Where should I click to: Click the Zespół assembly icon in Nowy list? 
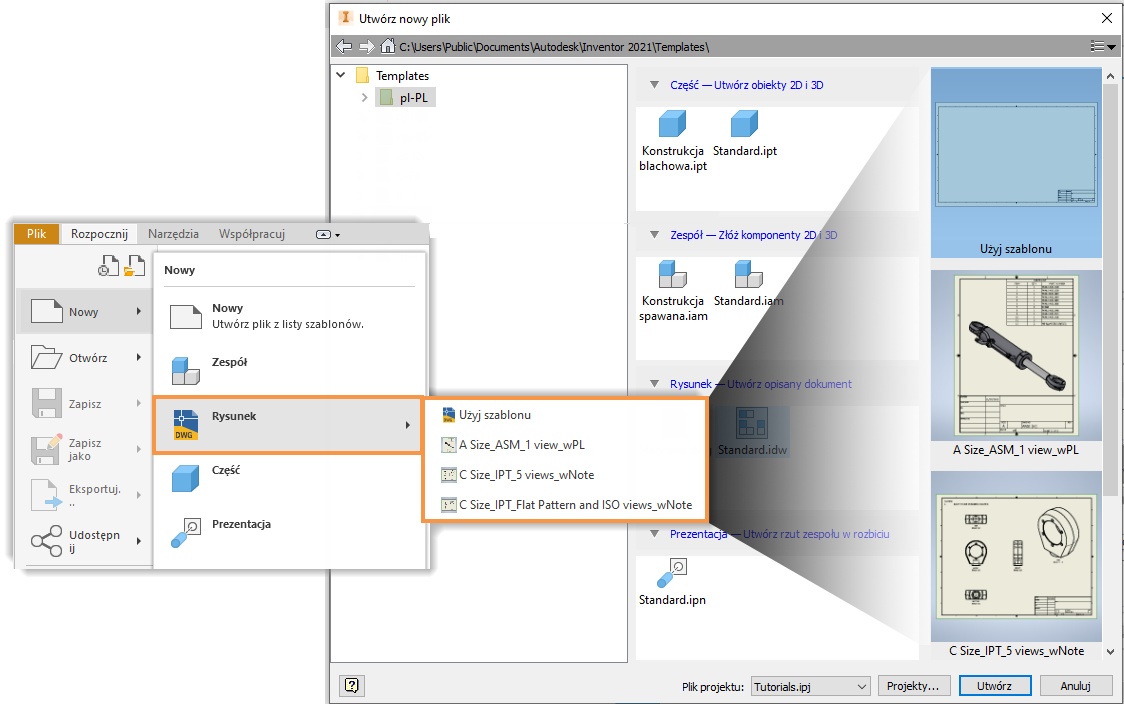pyautogui.click(x=186, y=370)
